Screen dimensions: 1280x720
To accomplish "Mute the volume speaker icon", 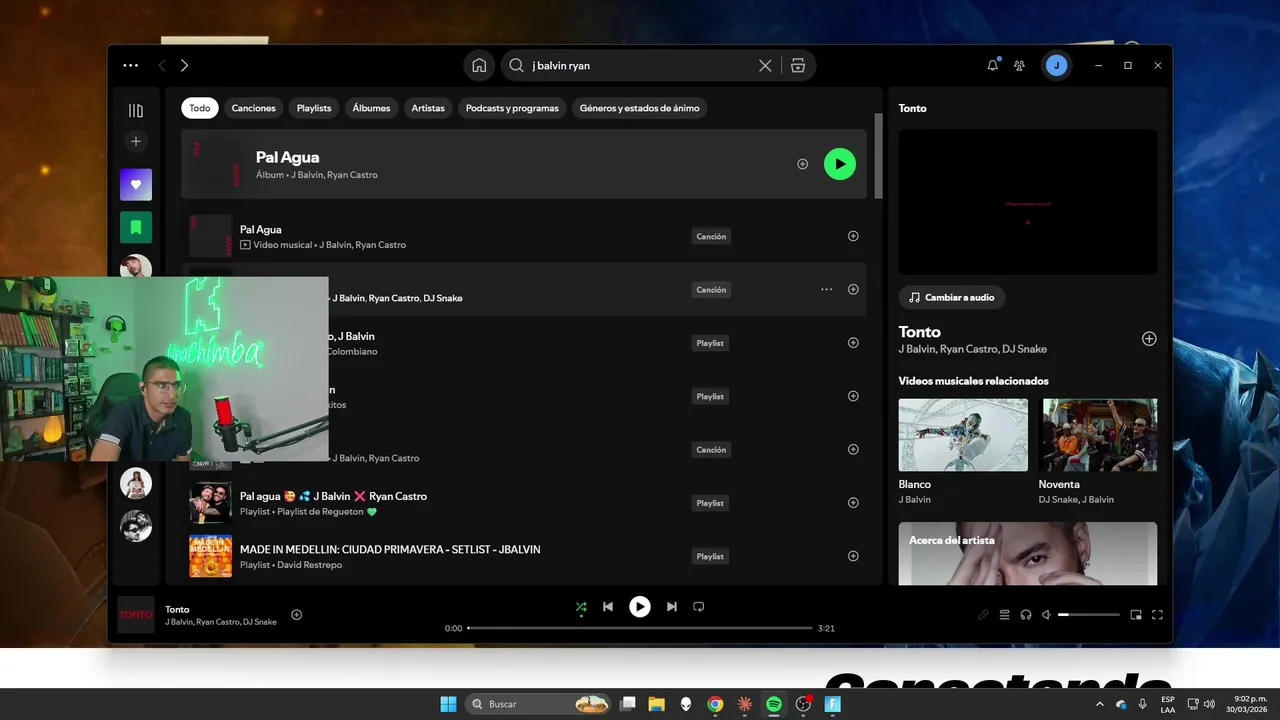I will tap(1046, 615).
